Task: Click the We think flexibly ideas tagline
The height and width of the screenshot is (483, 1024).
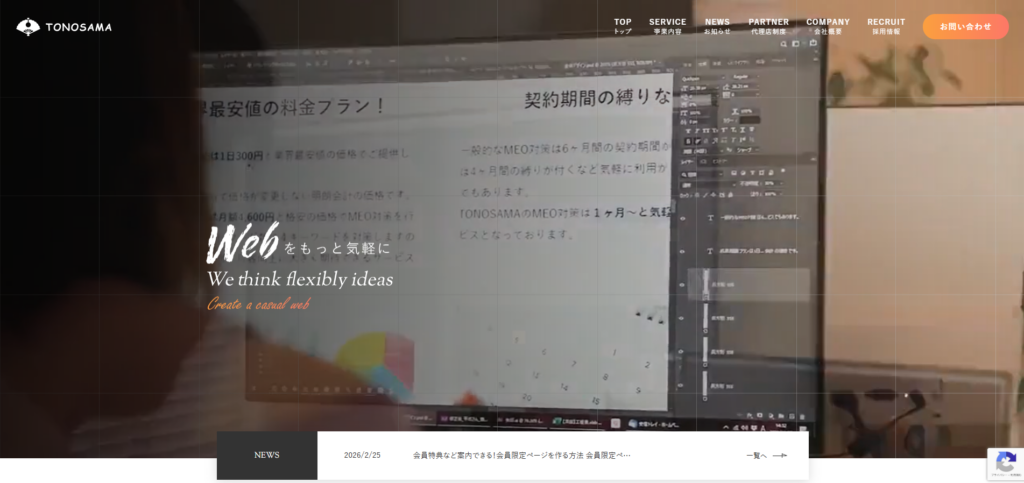Action: pos(300,279)
